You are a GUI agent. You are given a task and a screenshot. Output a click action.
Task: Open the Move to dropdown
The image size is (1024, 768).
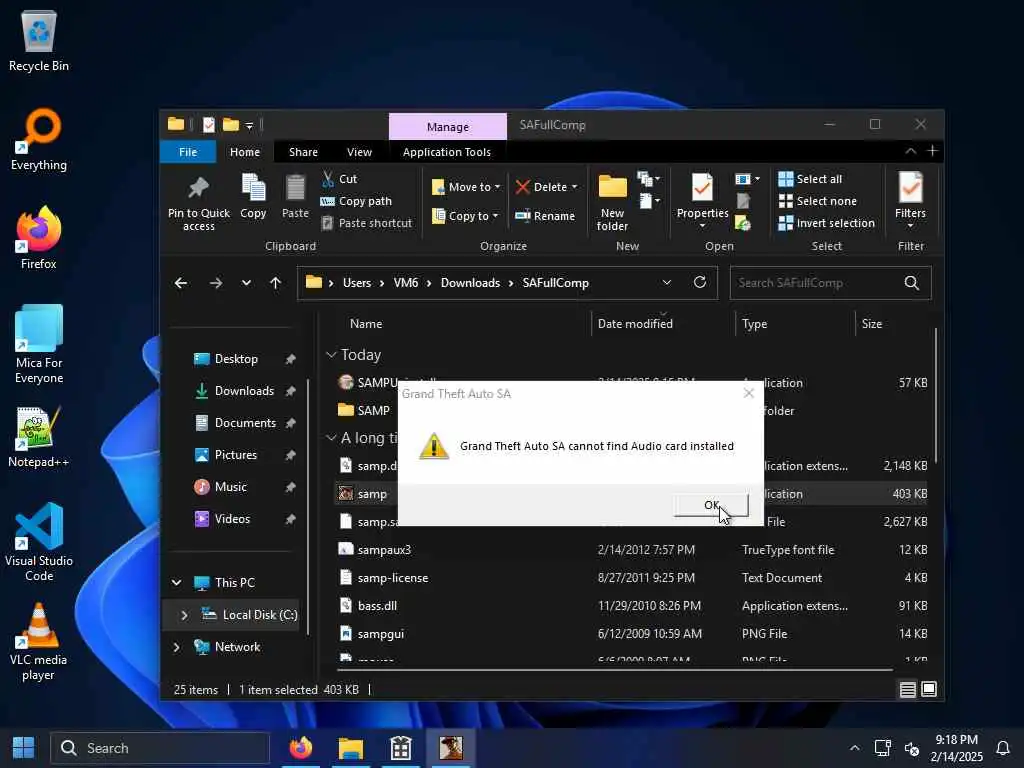click(x=466, y=187)
